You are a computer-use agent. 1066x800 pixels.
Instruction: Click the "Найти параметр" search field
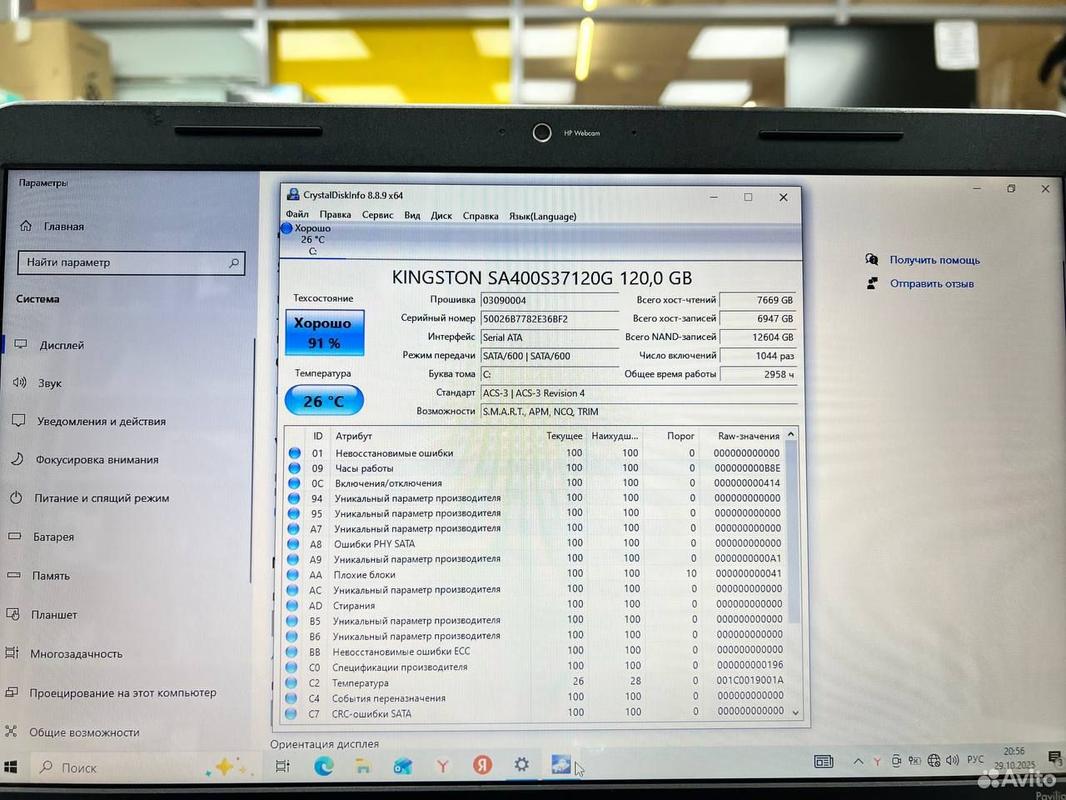click(130, 263)
